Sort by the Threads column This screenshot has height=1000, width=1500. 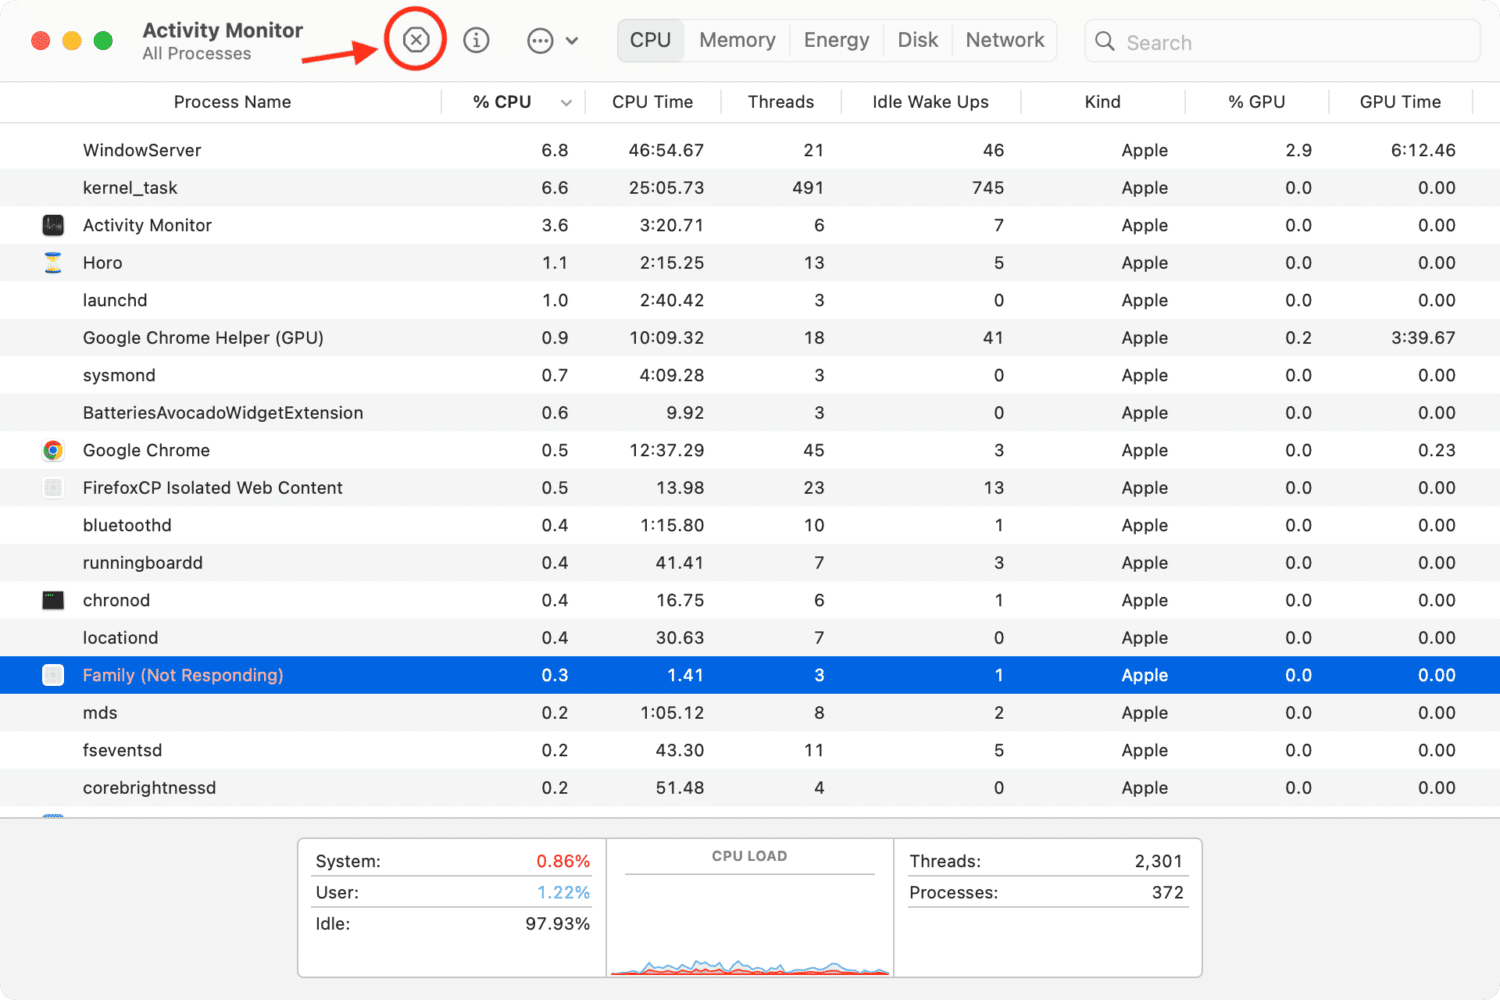click(x=781, y=102)
